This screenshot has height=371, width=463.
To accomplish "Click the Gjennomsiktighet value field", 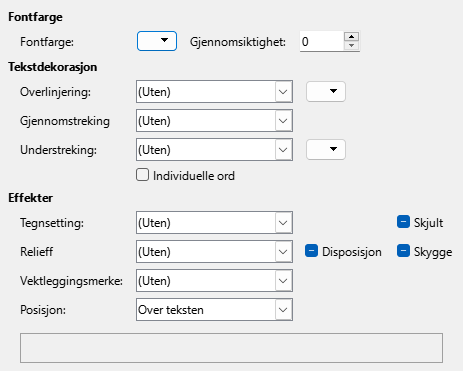I will 321,41.
